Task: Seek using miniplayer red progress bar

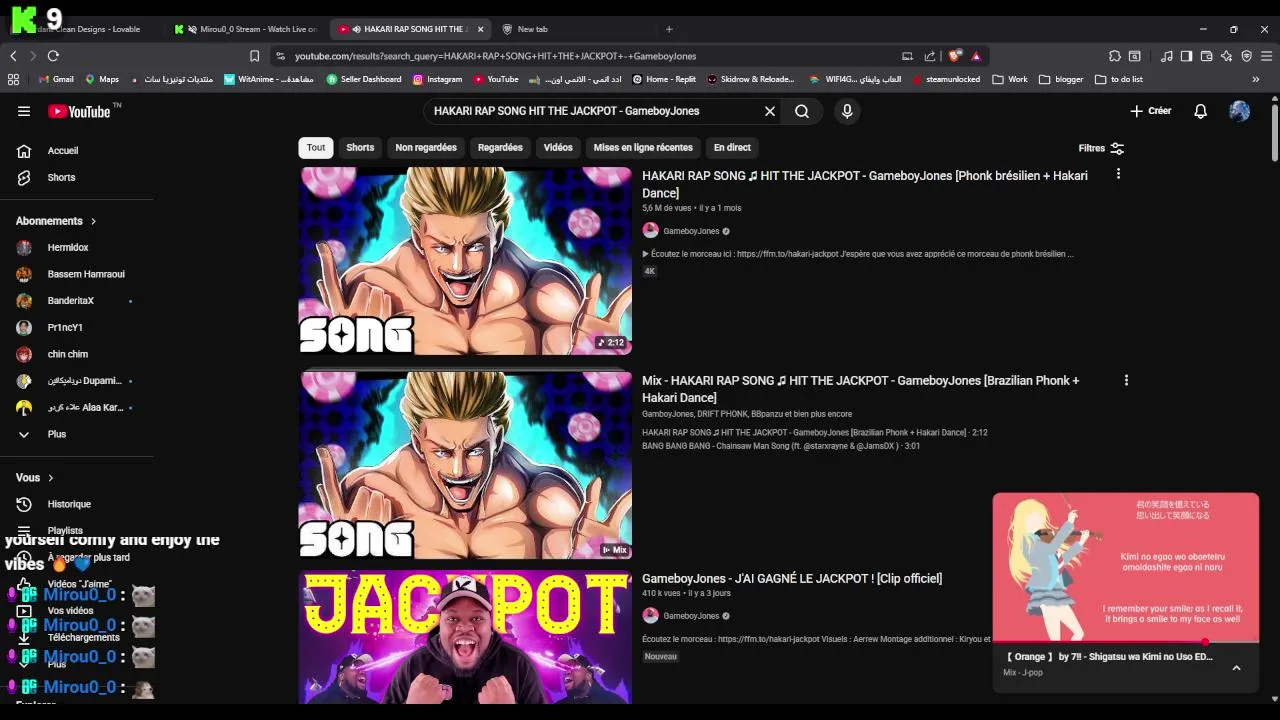Action: pos(1126,642)
